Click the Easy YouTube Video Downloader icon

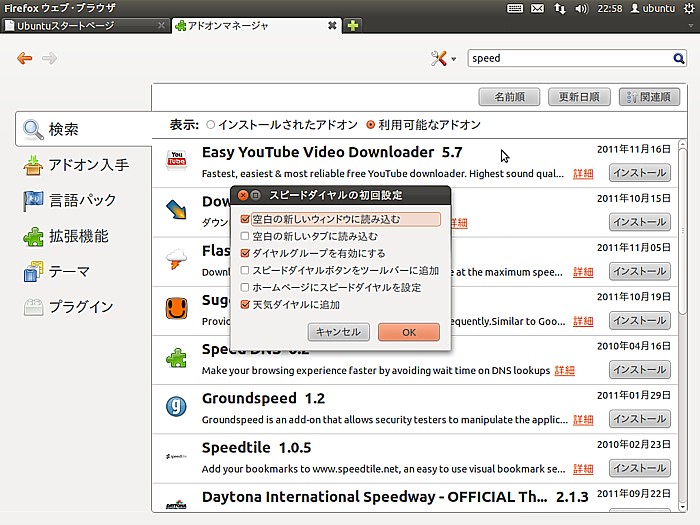coord(177,161)
